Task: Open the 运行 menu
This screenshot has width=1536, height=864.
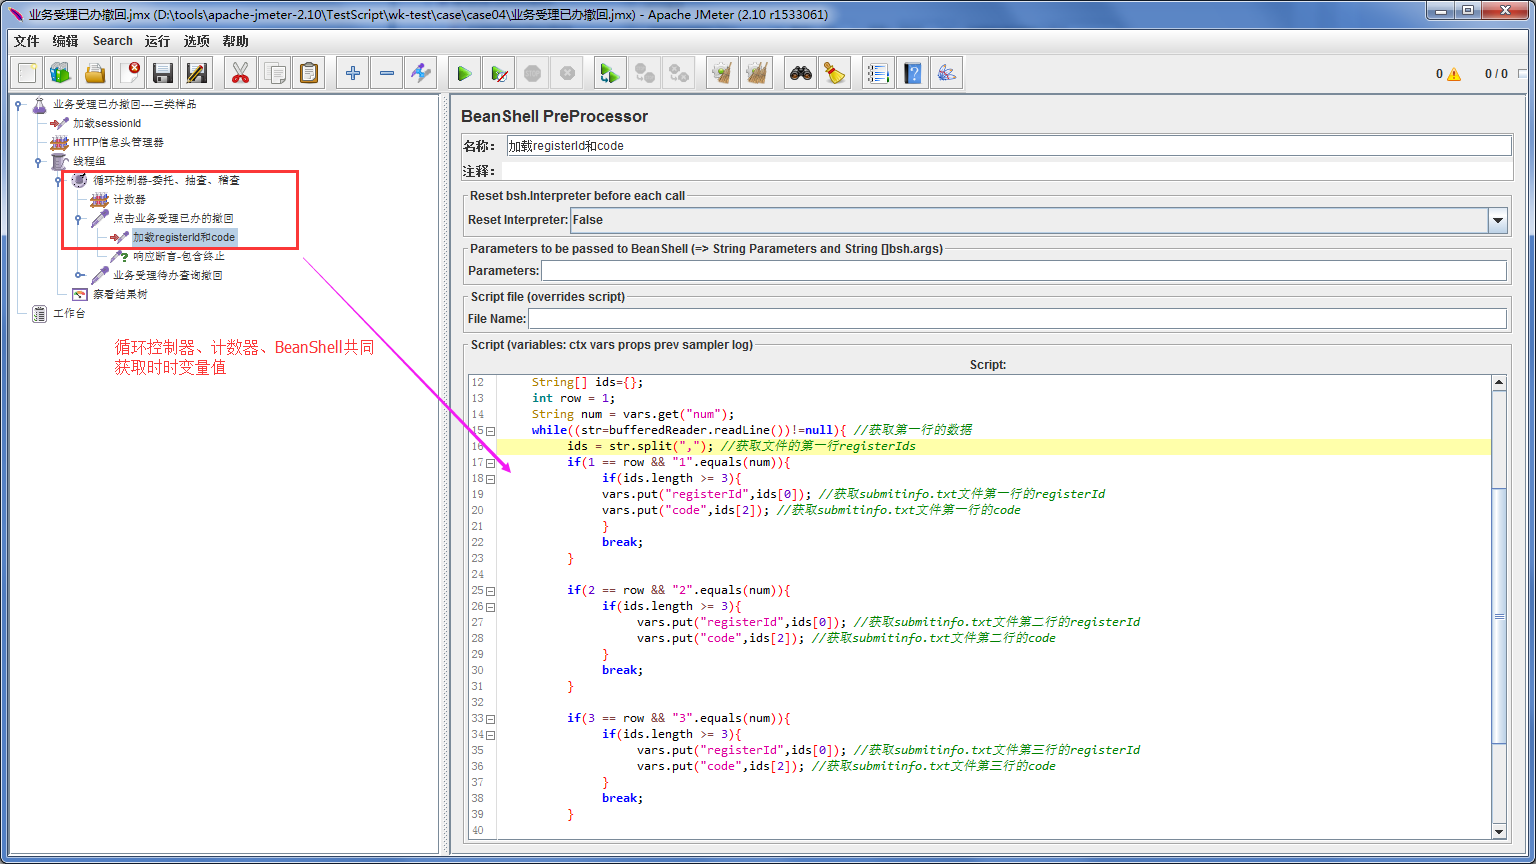Action: pyautogui.click(x=157, y=41)
